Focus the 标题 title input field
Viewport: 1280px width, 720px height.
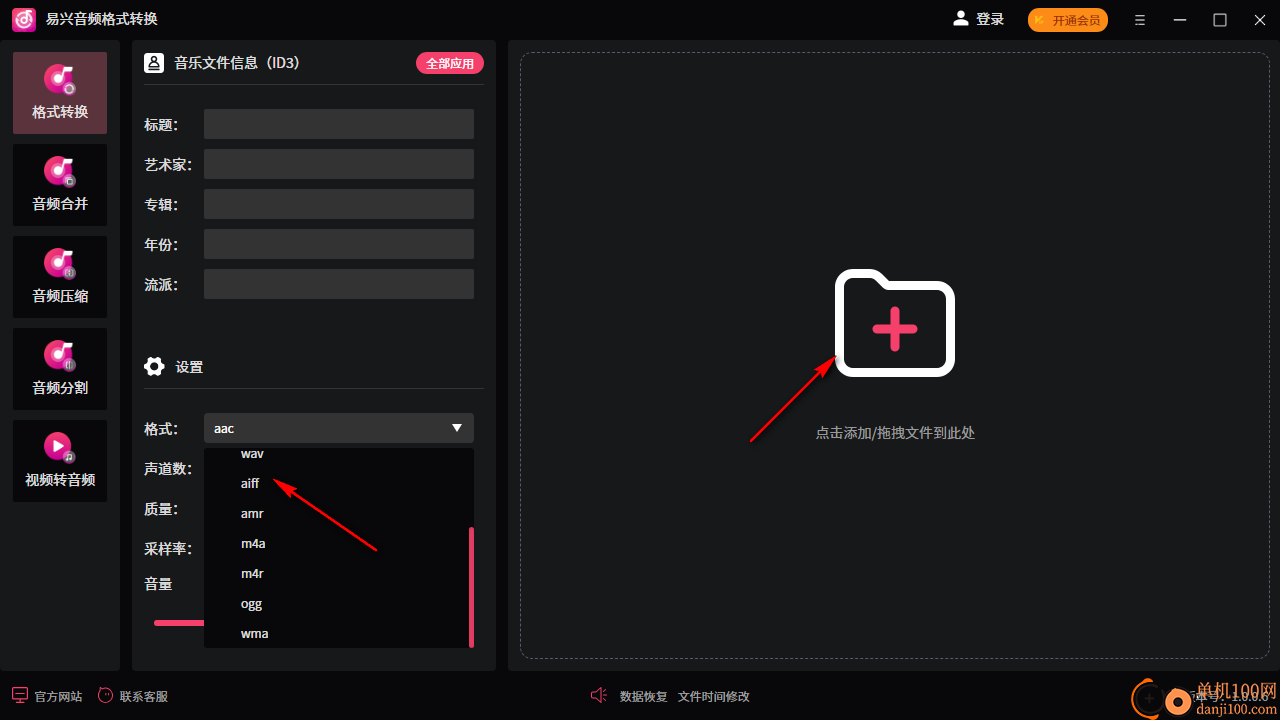tap(339, 124)
